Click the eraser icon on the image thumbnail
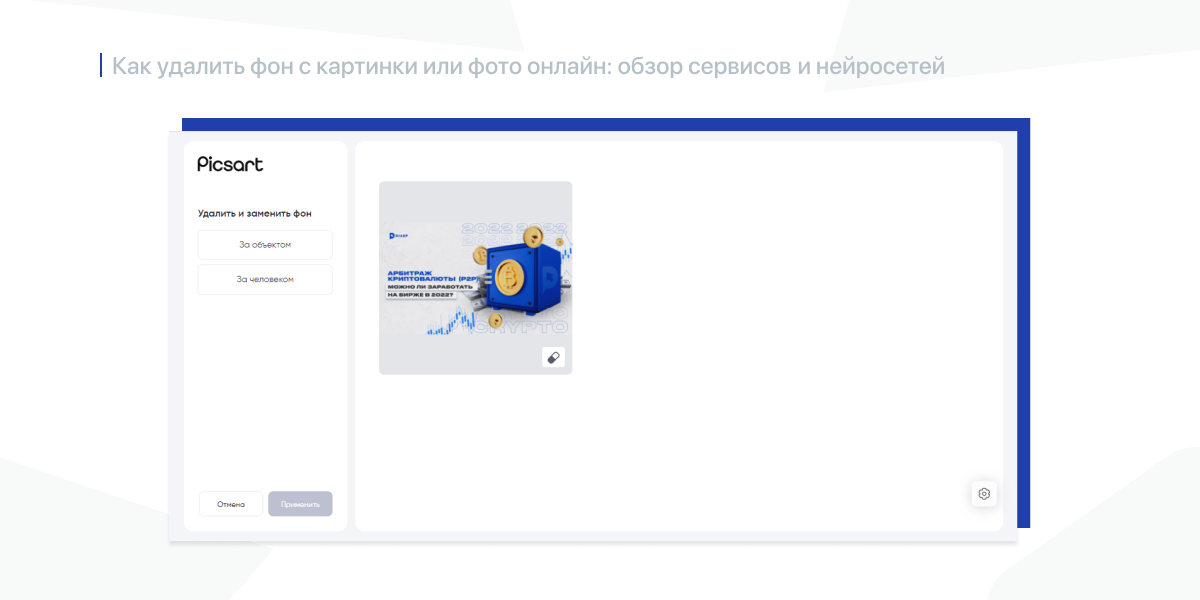Screen dimensions: 1200x600 (x=553, y=357)
